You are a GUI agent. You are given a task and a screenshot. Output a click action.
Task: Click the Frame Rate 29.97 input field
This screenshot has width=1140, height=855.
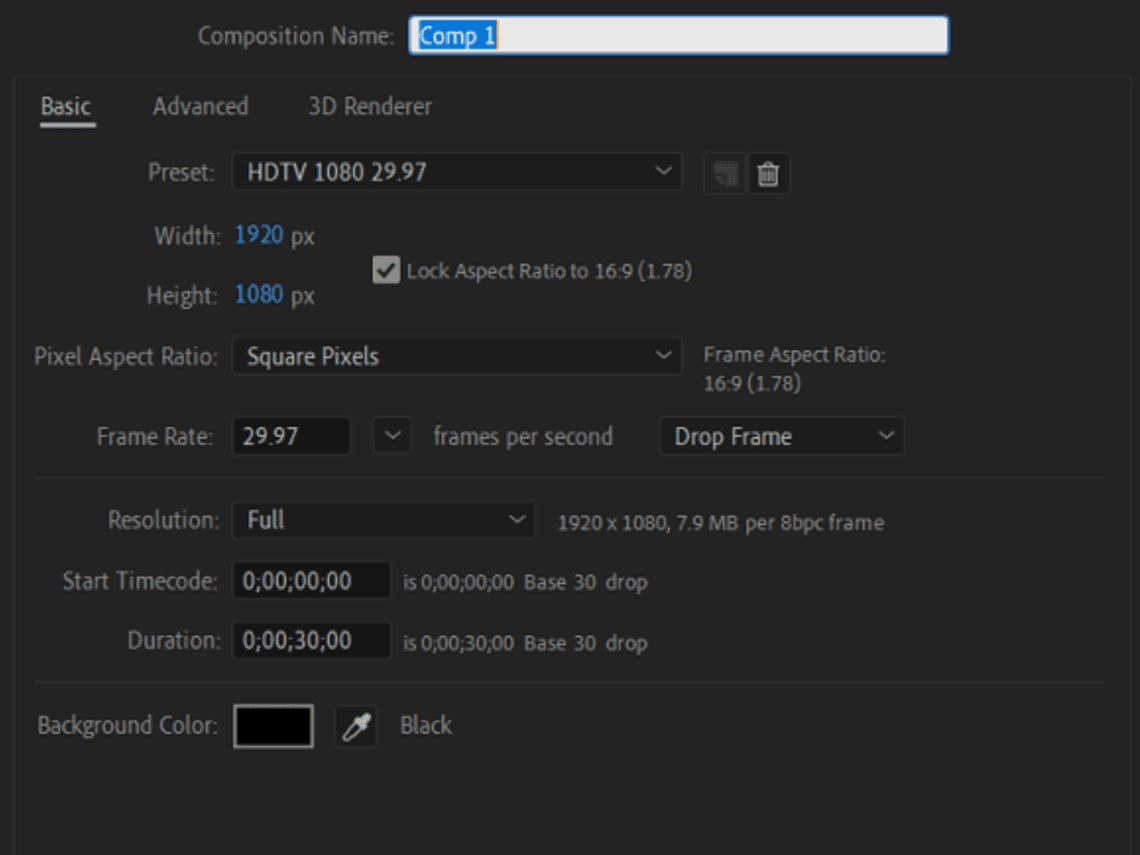[x=291, y=436]
